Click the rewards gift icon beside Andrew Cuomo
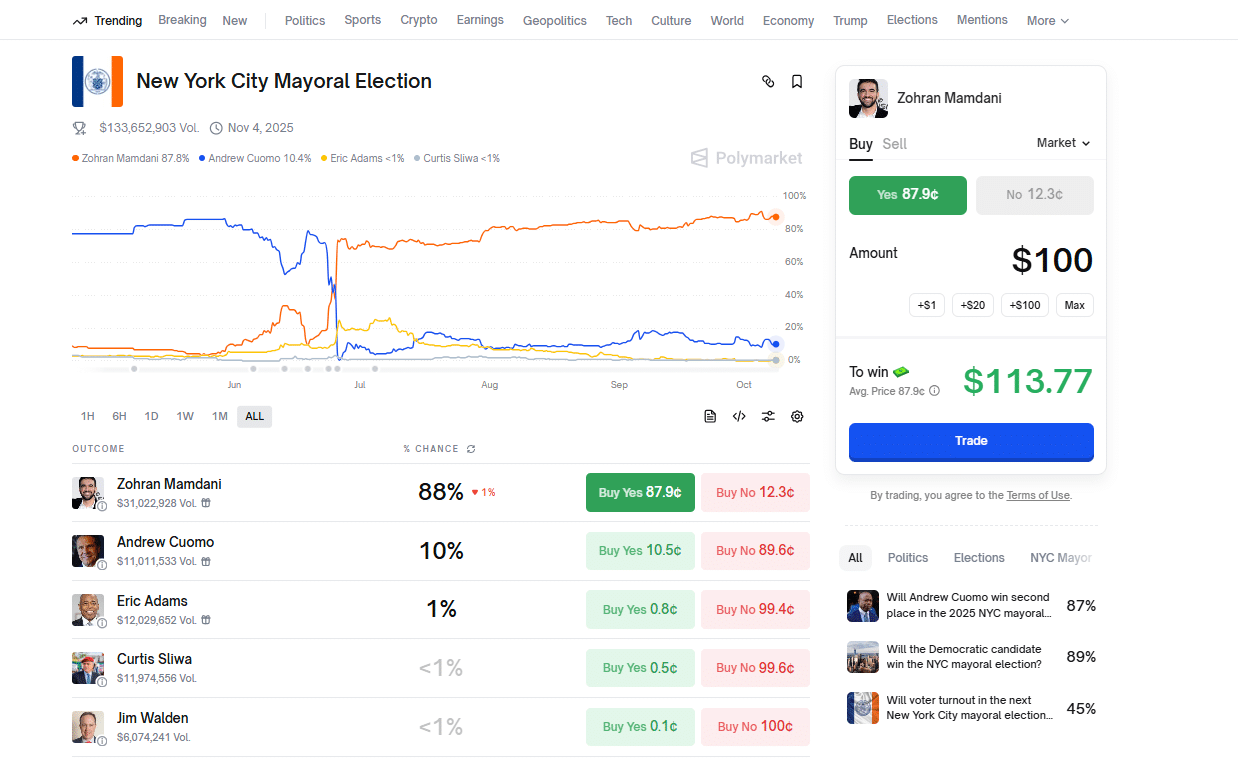This screenshot has height=765, width=1238. click(x=206, y=562)
